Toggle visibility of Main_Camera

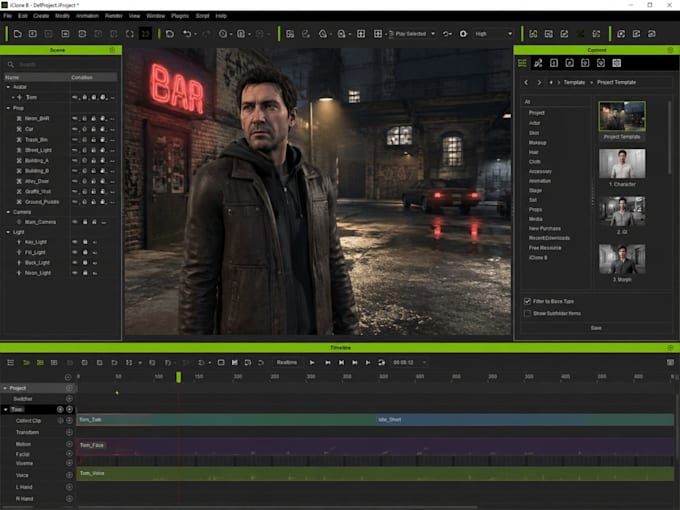point(75,222)
